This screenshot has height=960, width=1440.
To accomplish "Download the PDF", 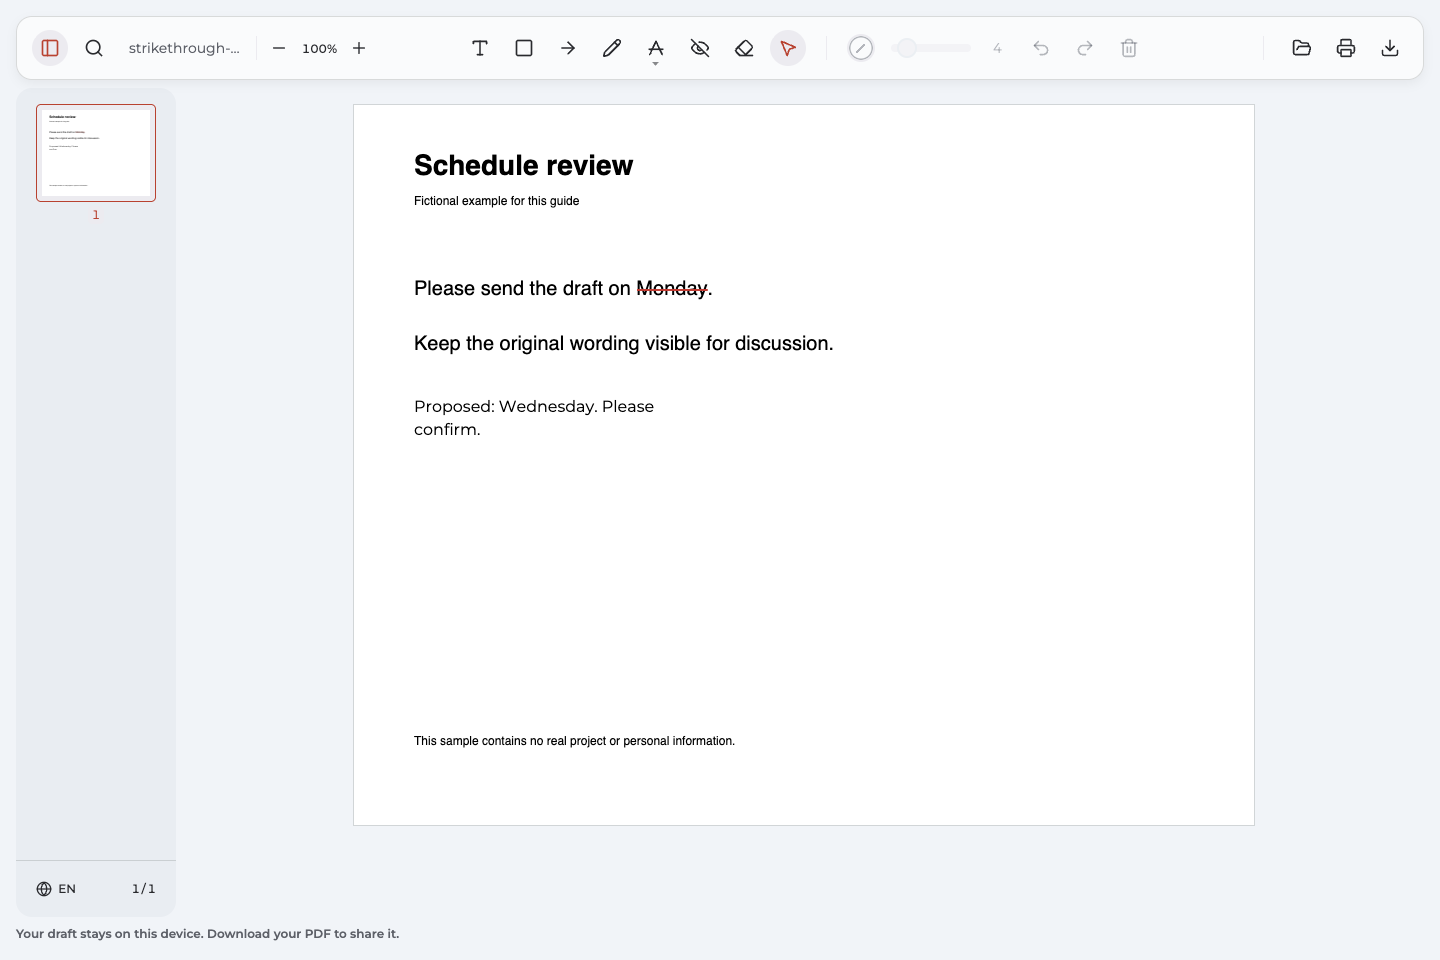I will (x=1390, y=48).
